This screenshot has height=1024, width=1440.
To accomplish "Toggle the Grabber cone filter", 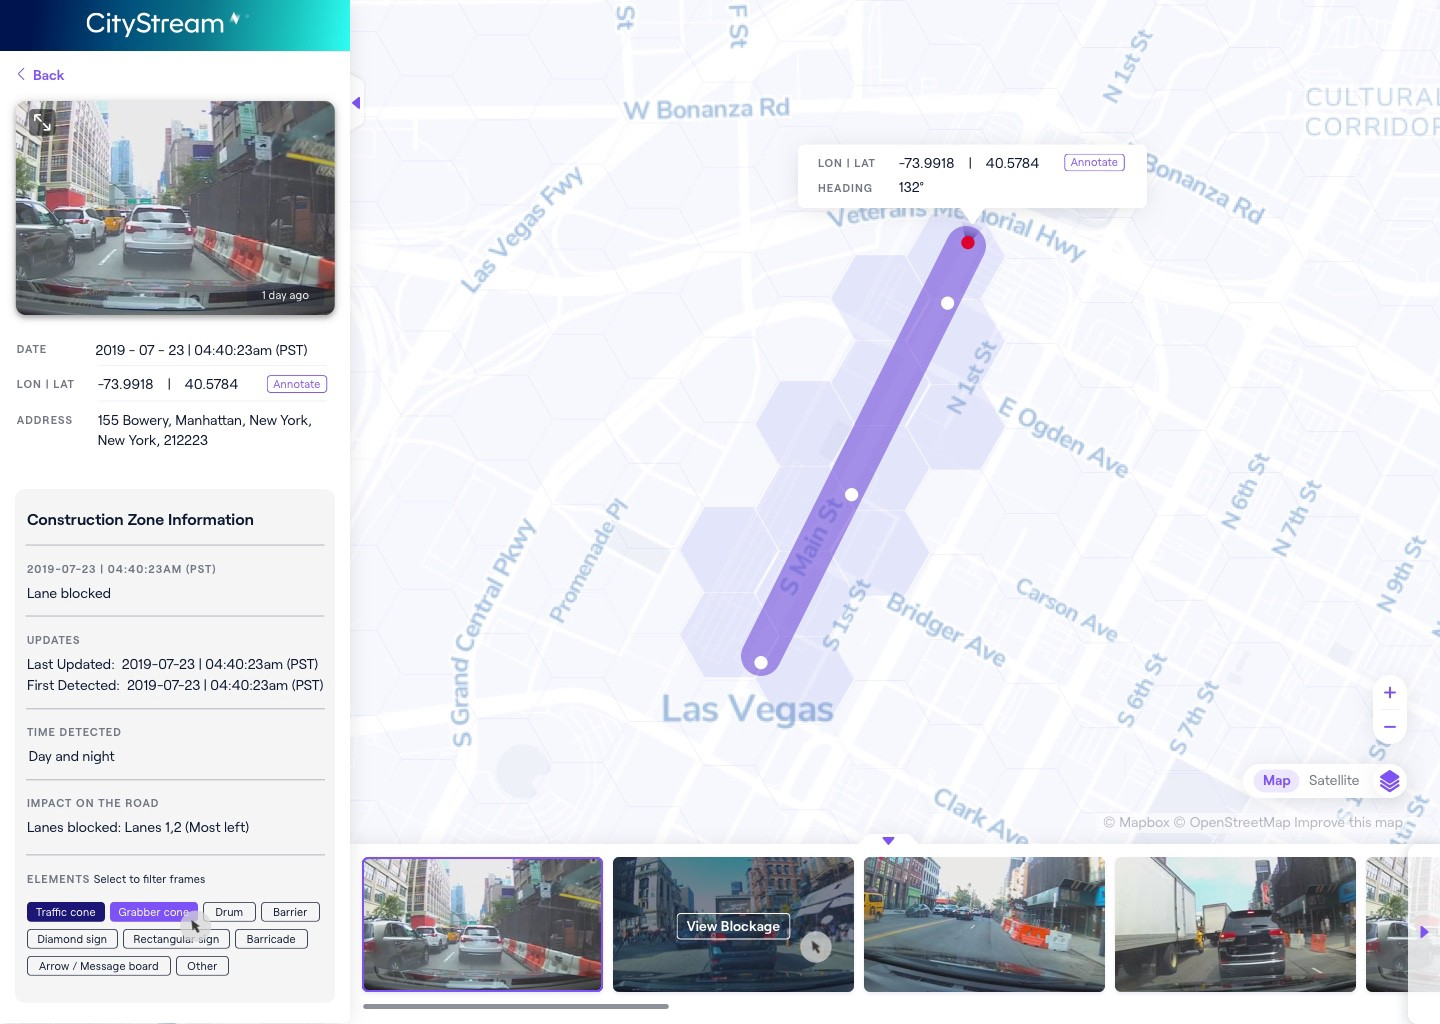I will (x=154, y=912).
